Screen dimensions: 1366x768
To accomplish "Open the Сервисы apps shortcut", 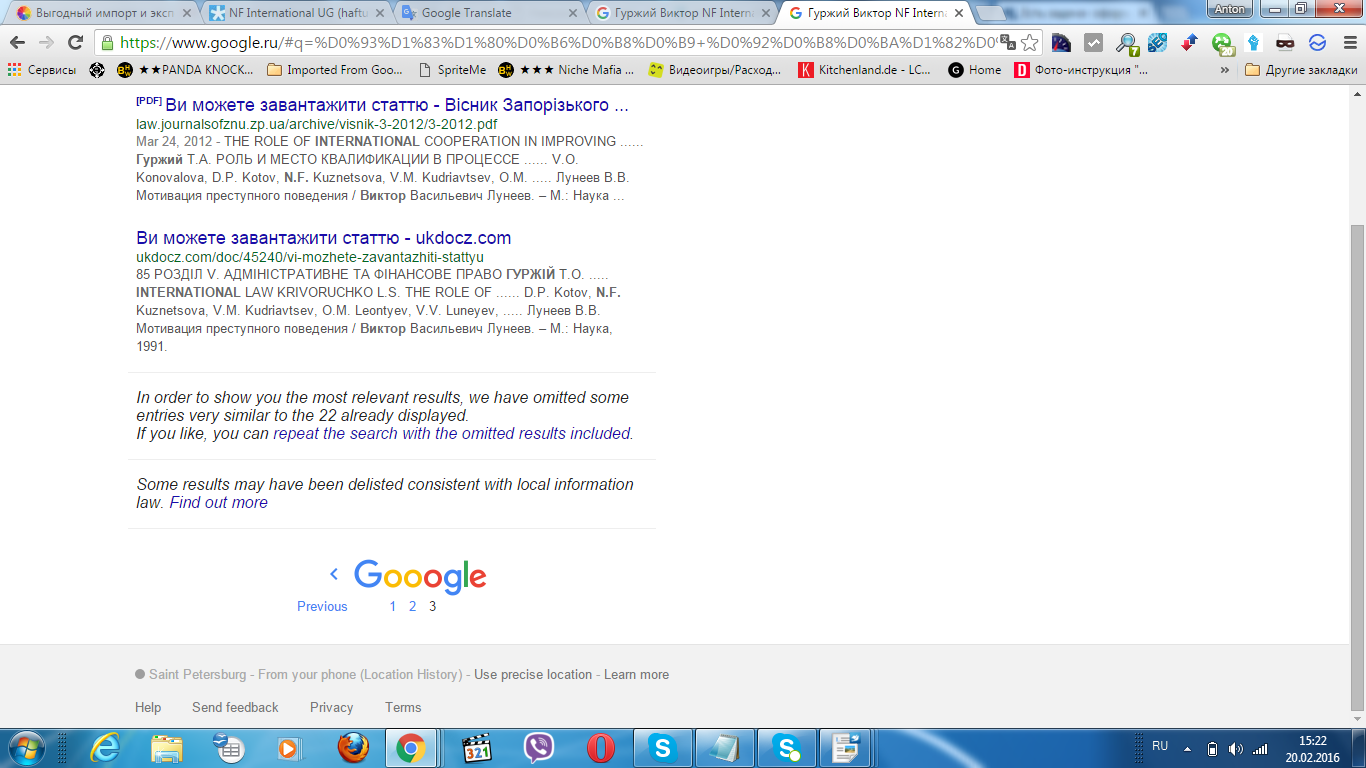I will [x=42, y=70].
